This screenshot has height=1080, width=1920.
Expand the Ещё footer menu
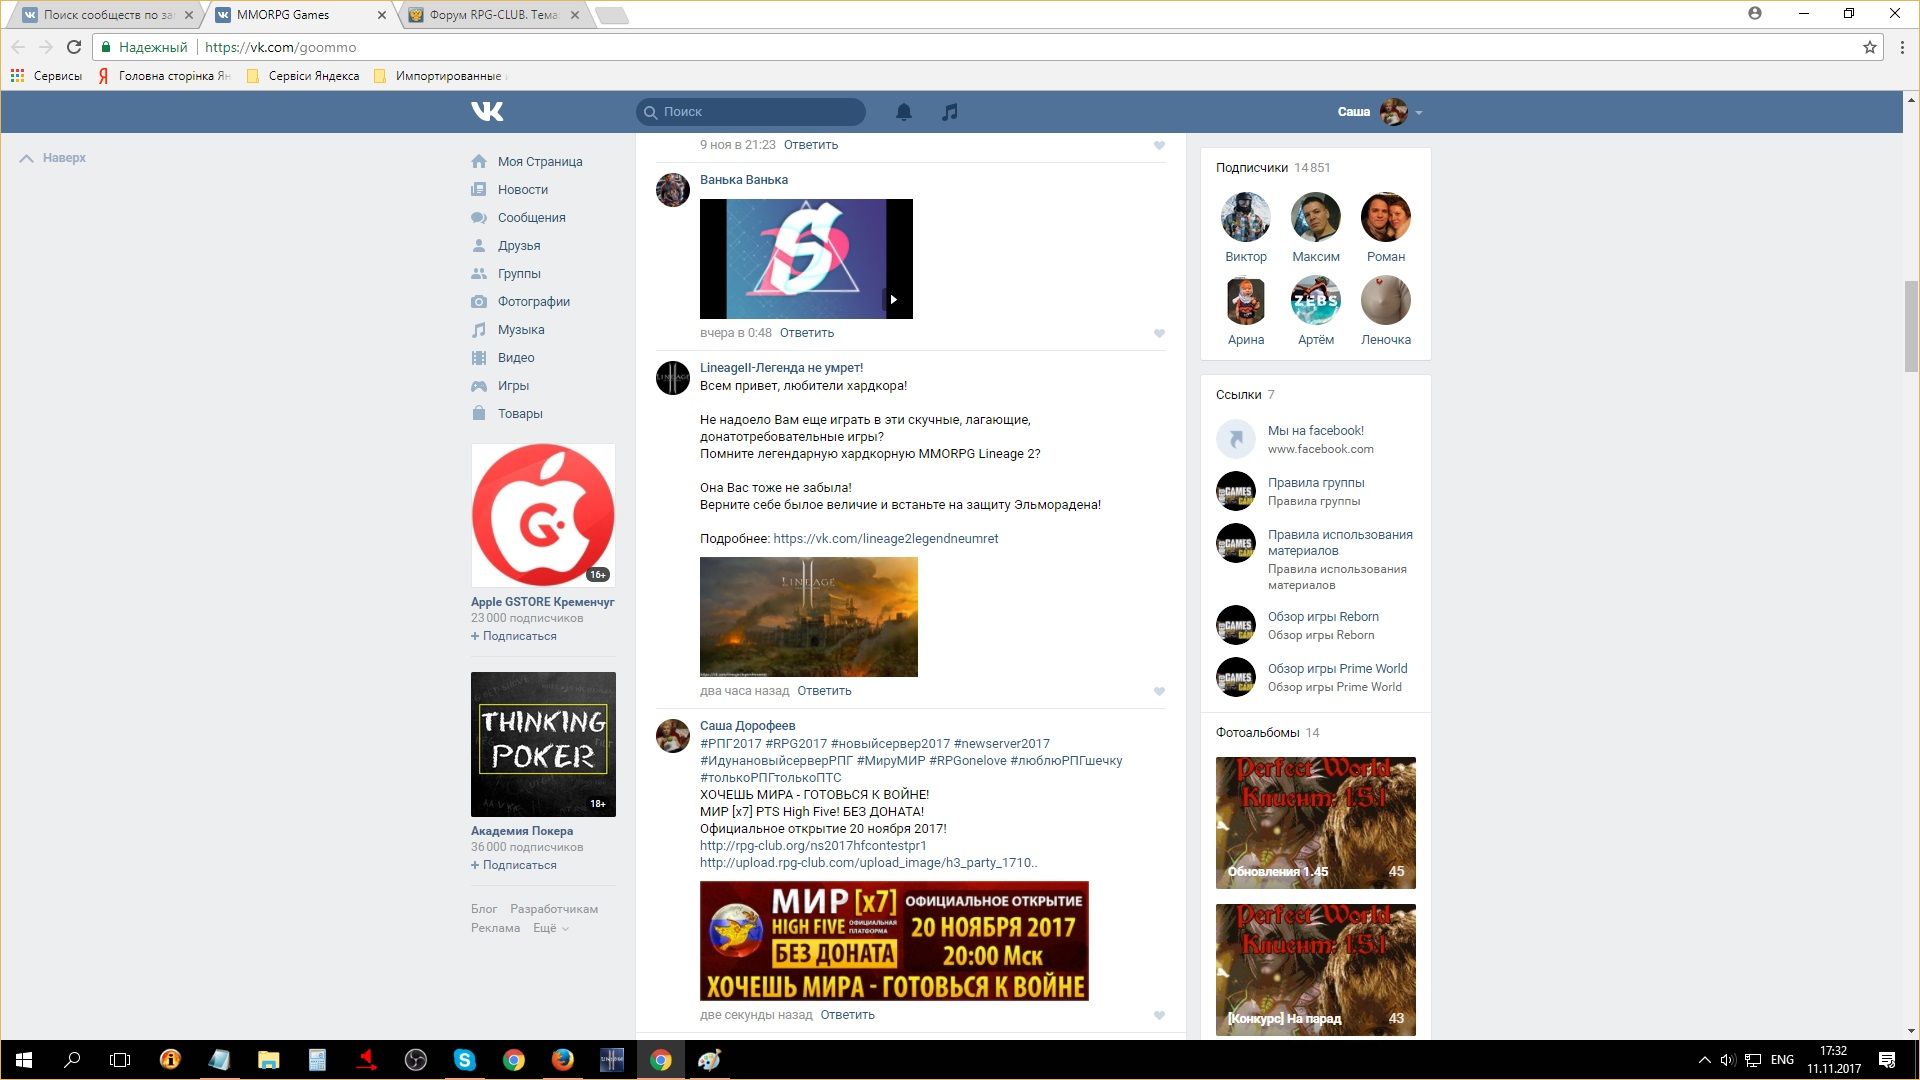tap(550, 928)
